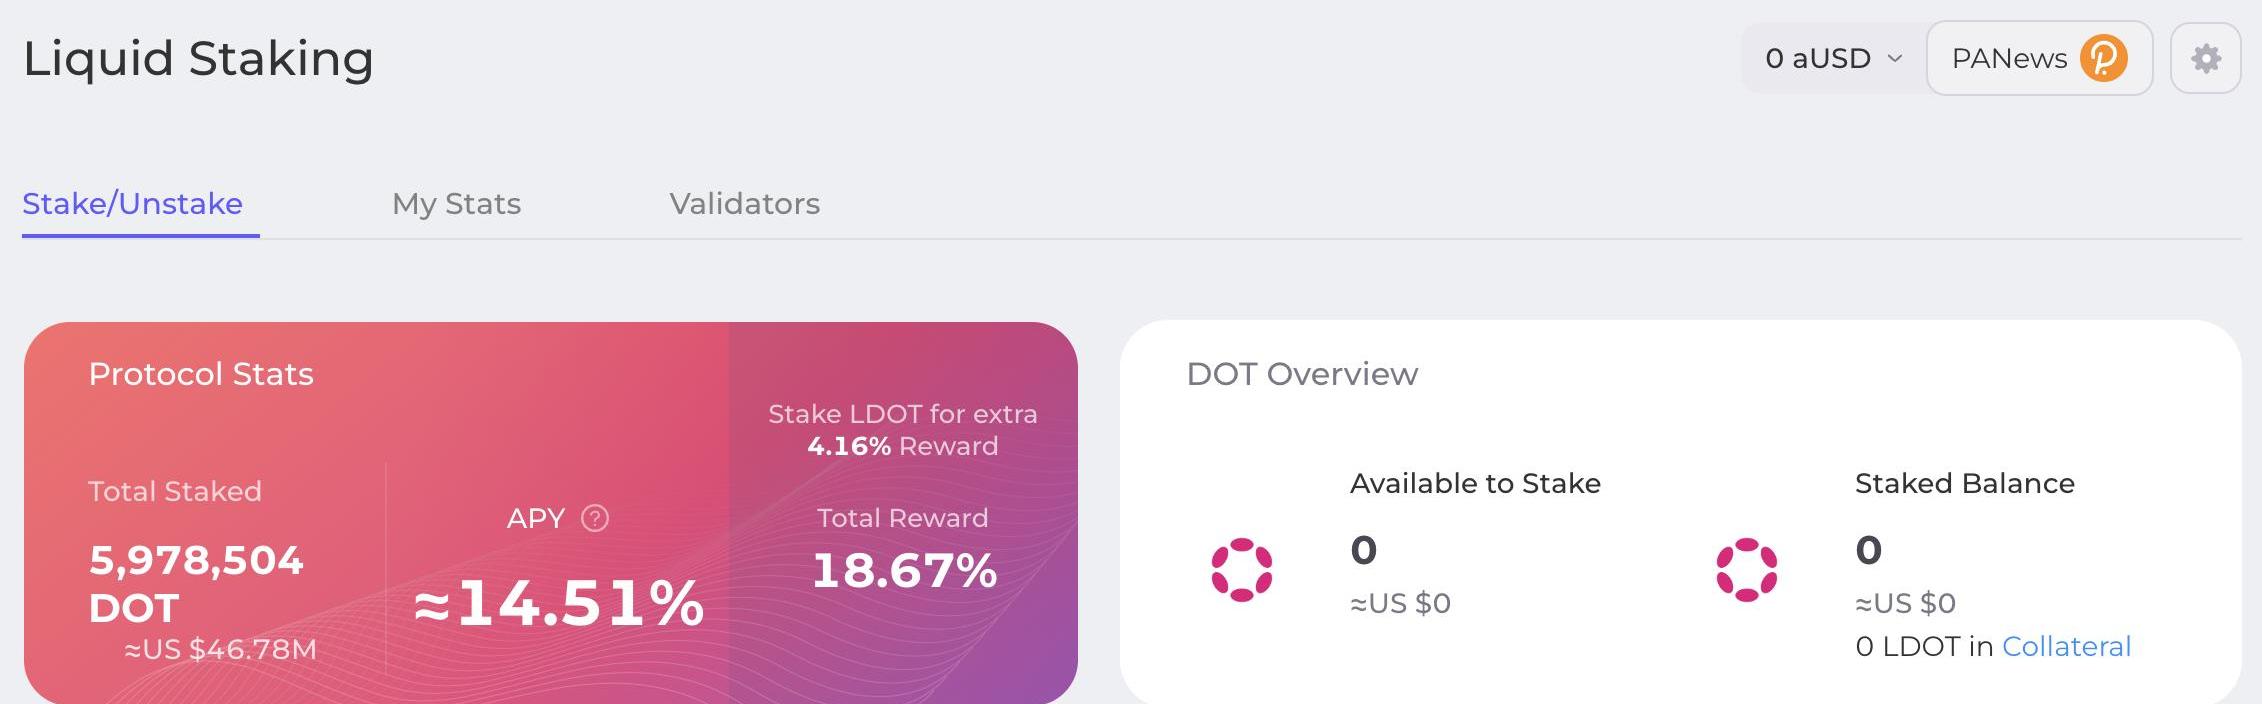The image size is (2262, 704).
Task: Switch to the Stake/Unstake tab
Action: pyautogui.click(x=133, y=204)
